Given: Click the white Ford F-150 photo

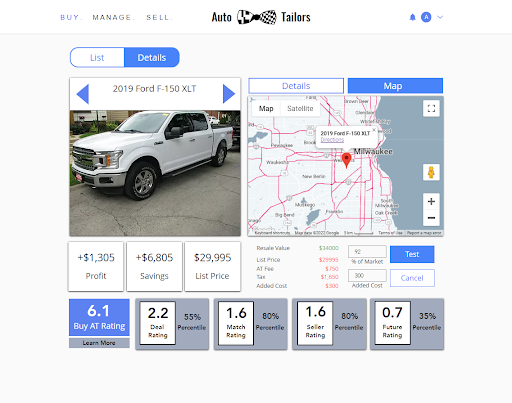Looking at the screenshot, I should tap(155, 173).
